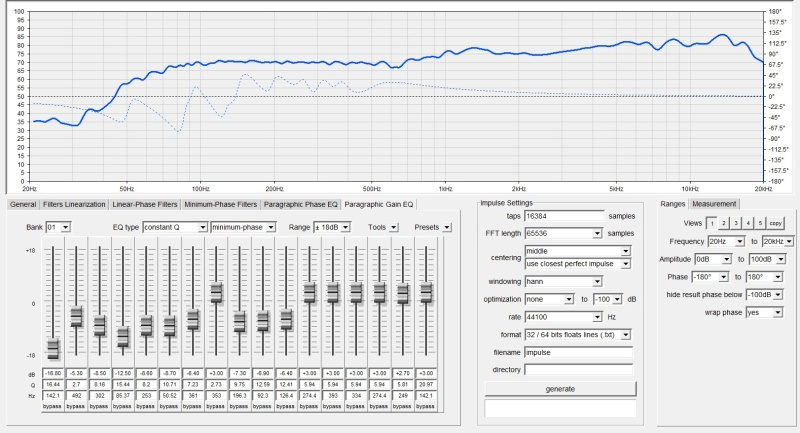The image size is (800, 433).
Task: Switch to the Paragraphic Phase EQ tab
Action: [x=301, y=204]
